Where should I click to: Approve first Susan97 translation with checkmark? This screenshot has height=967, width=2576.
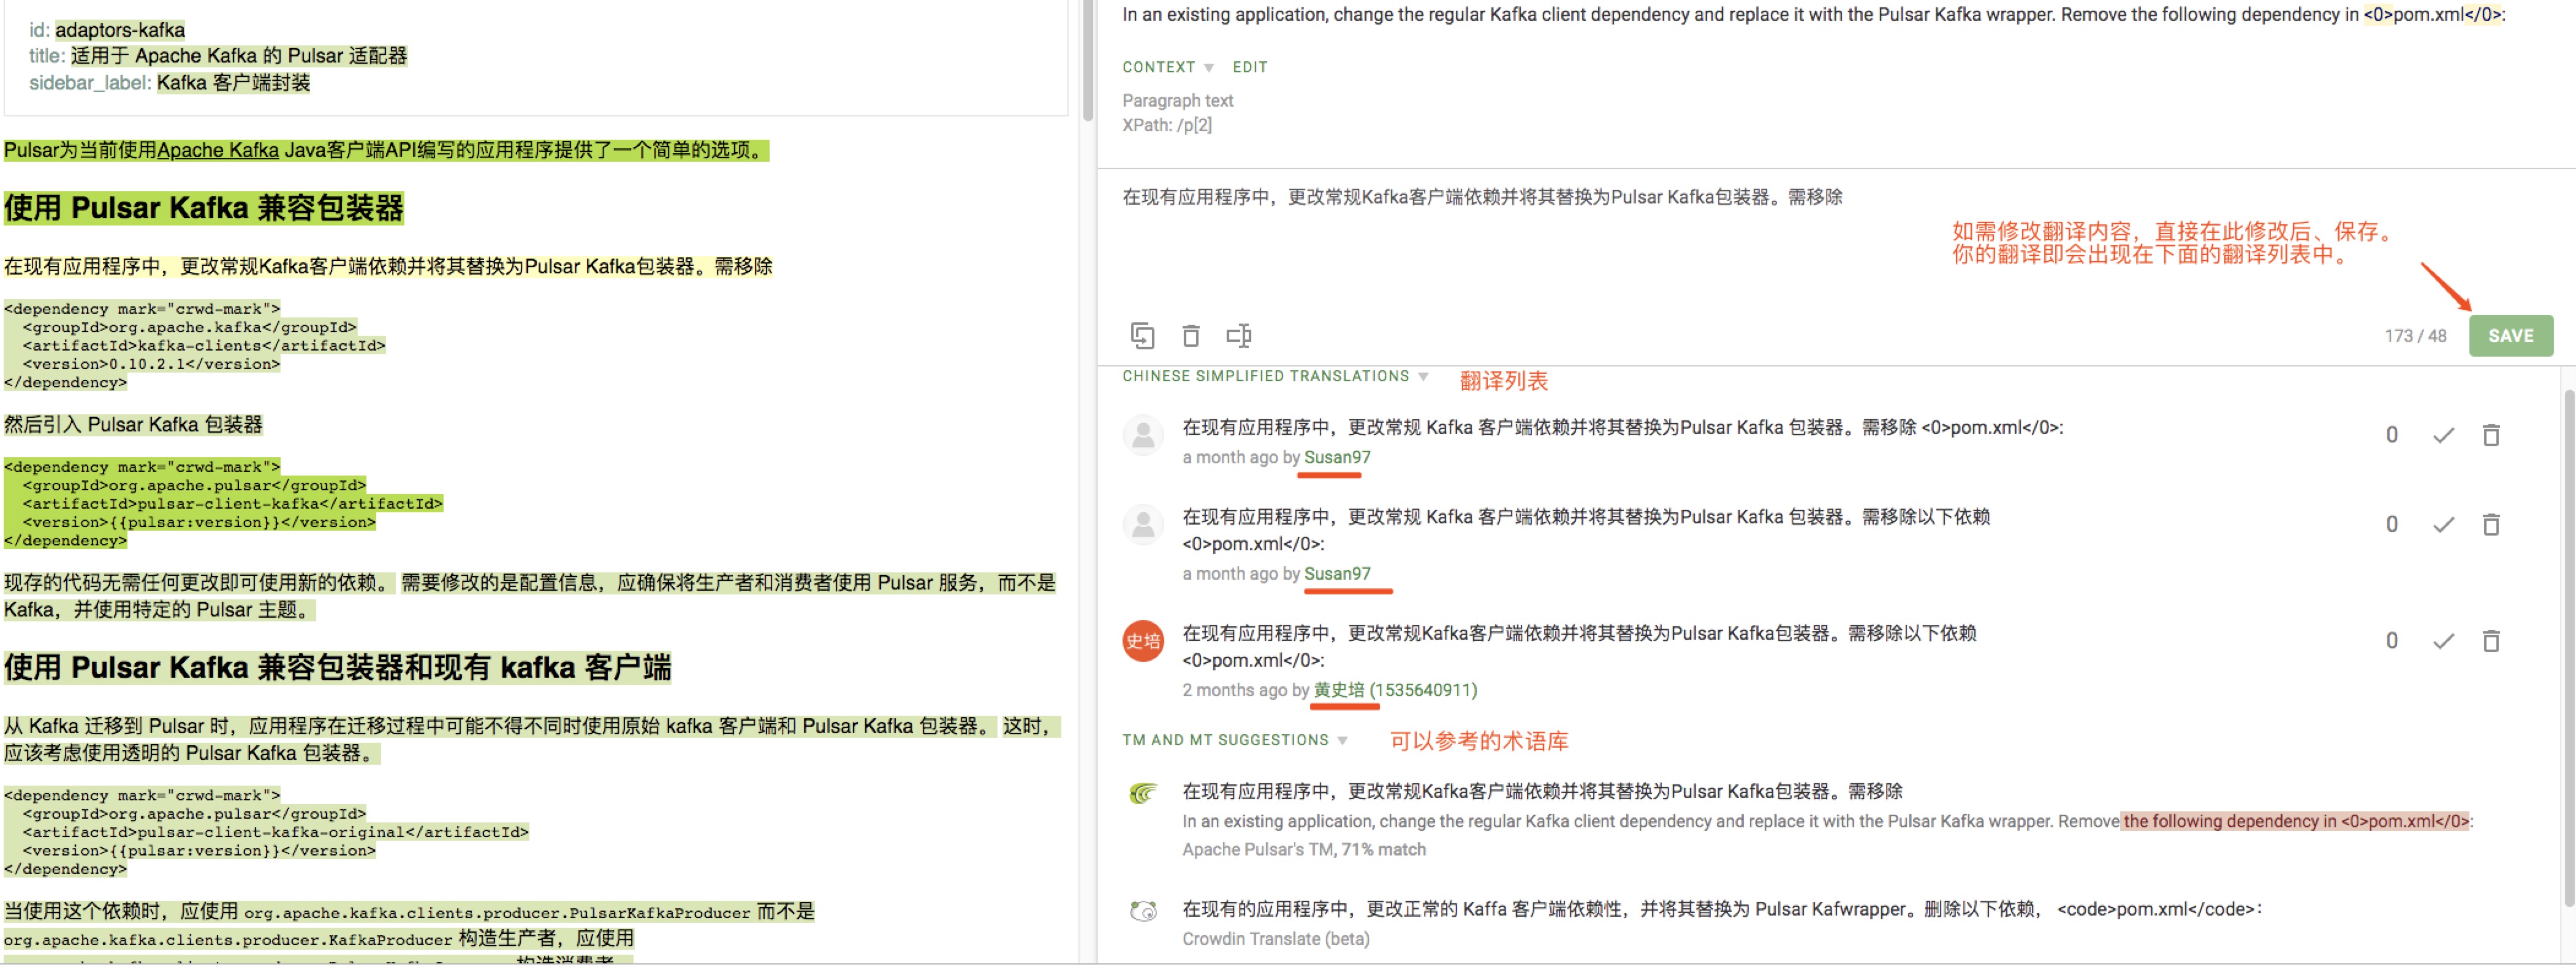pos(2443,436)
